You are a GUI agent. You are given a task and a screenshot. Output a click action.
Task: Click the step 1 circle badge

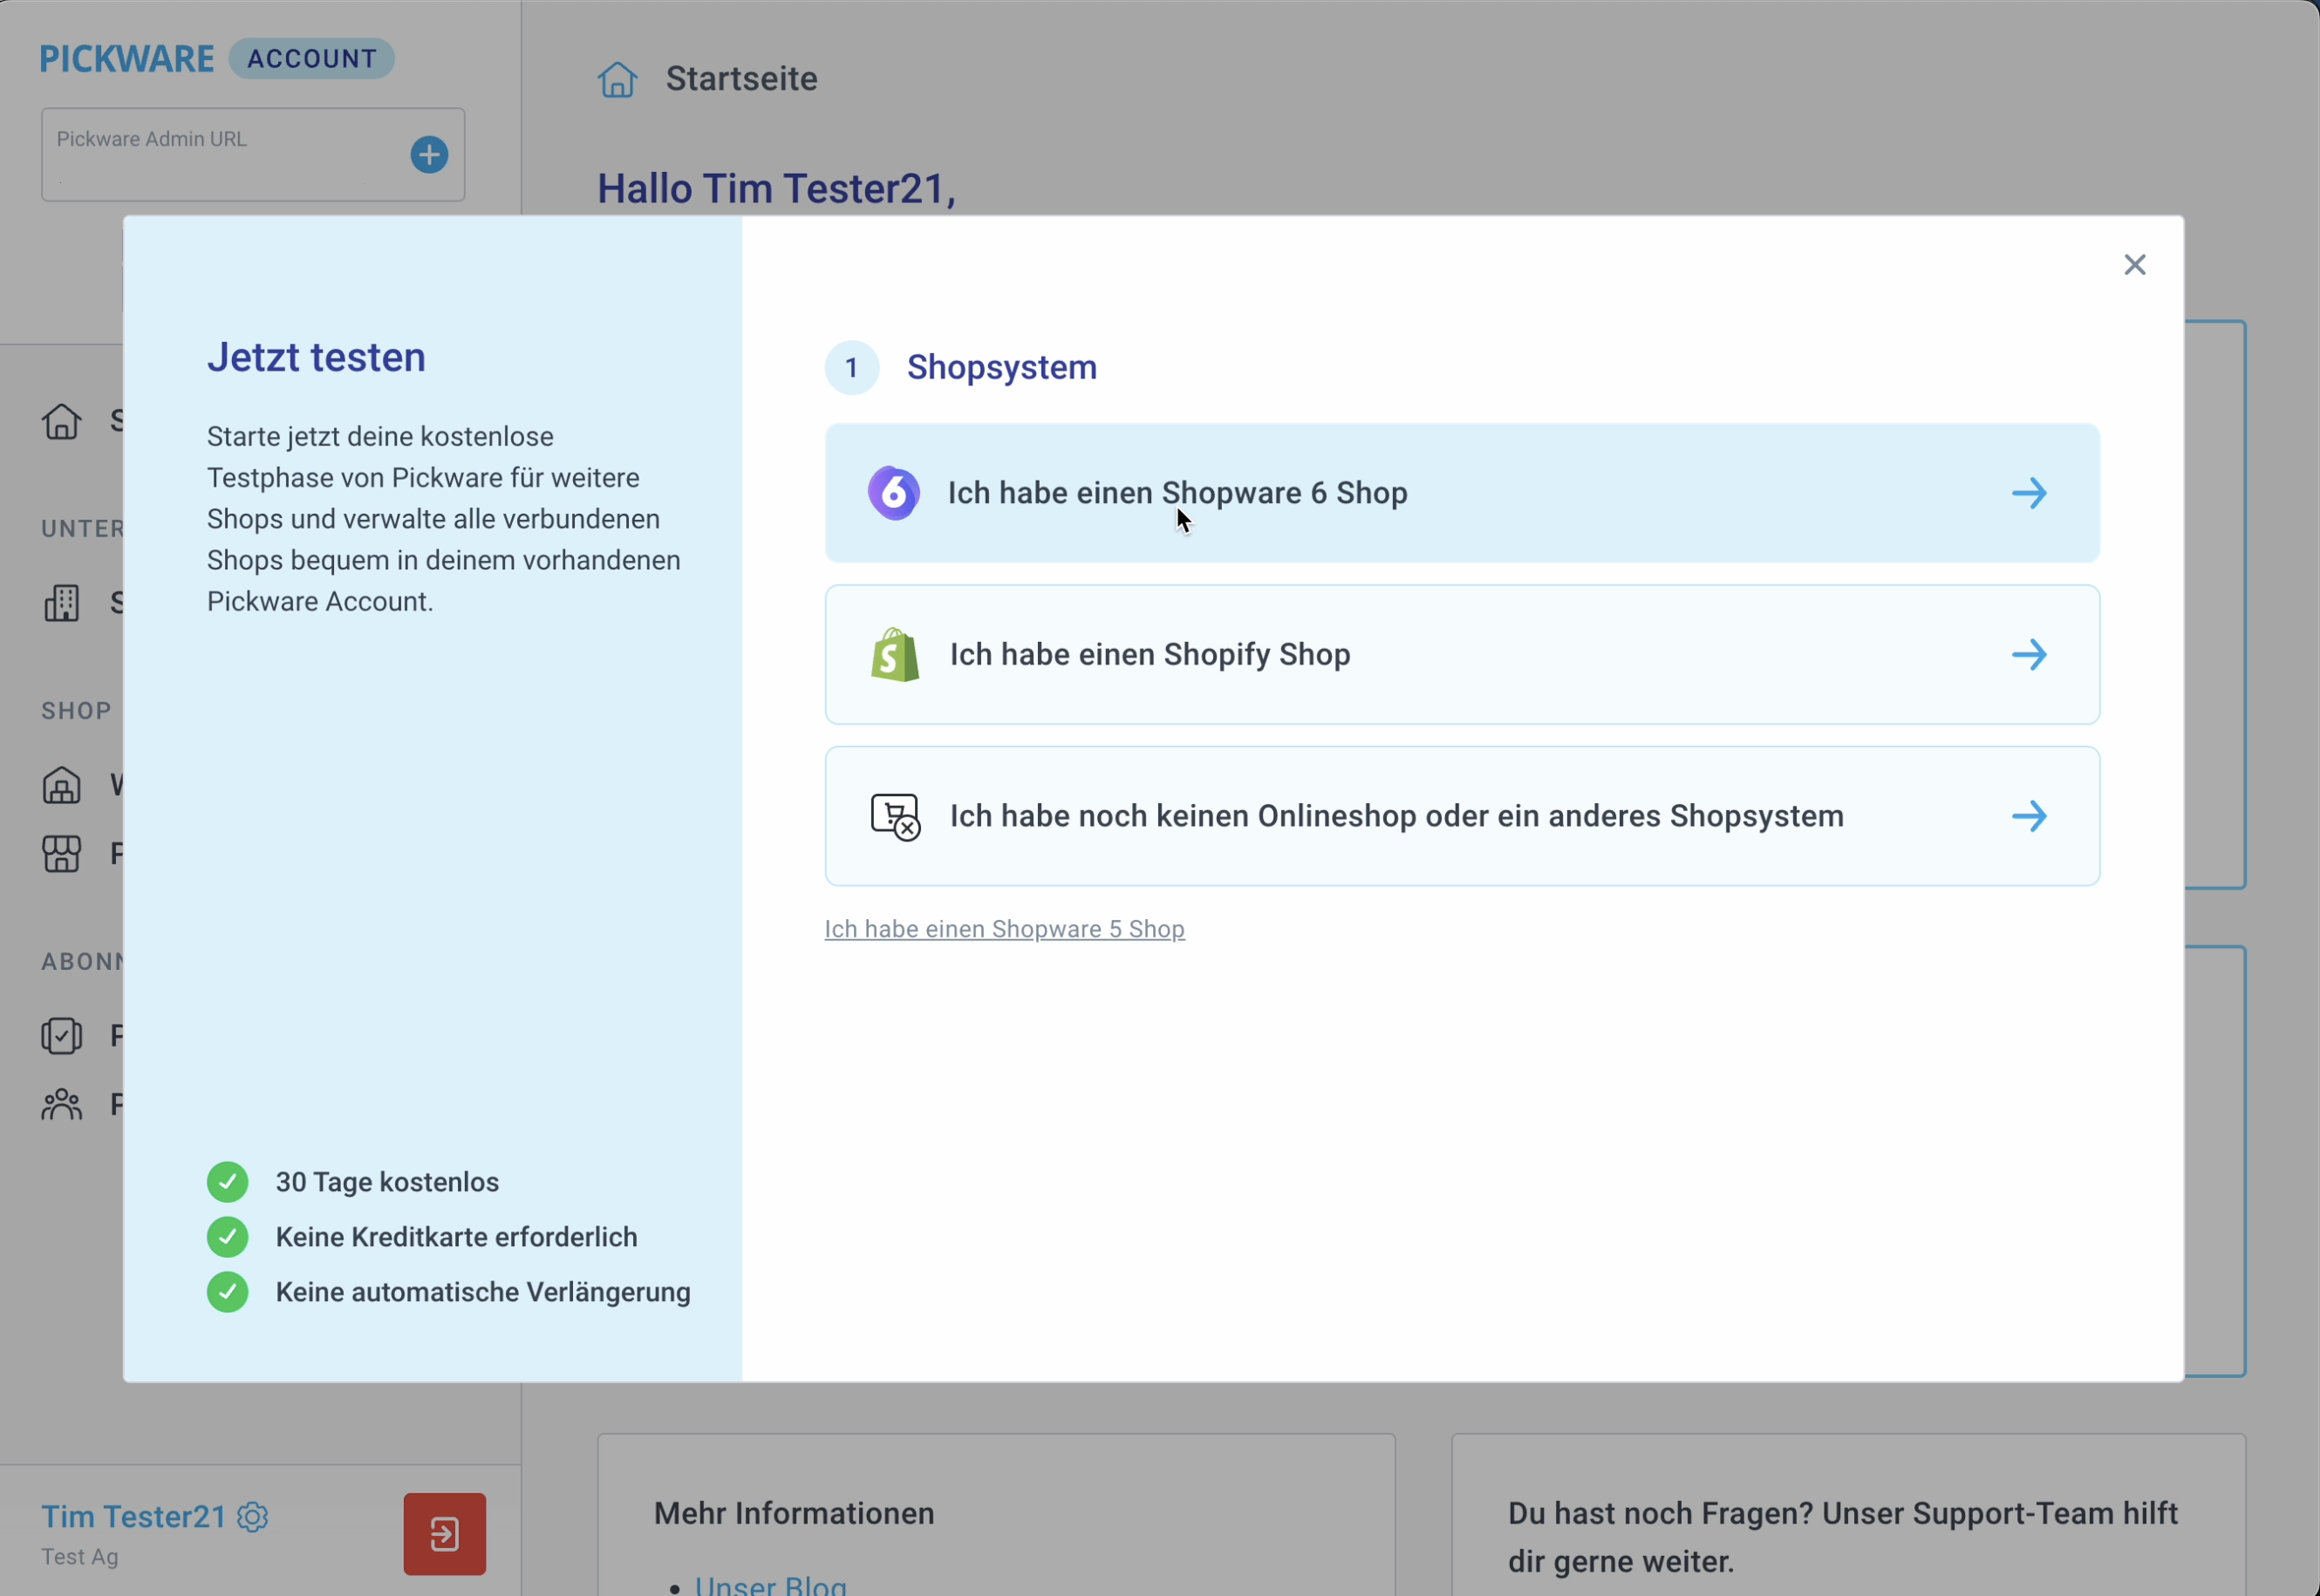click(x=851, y=367)
